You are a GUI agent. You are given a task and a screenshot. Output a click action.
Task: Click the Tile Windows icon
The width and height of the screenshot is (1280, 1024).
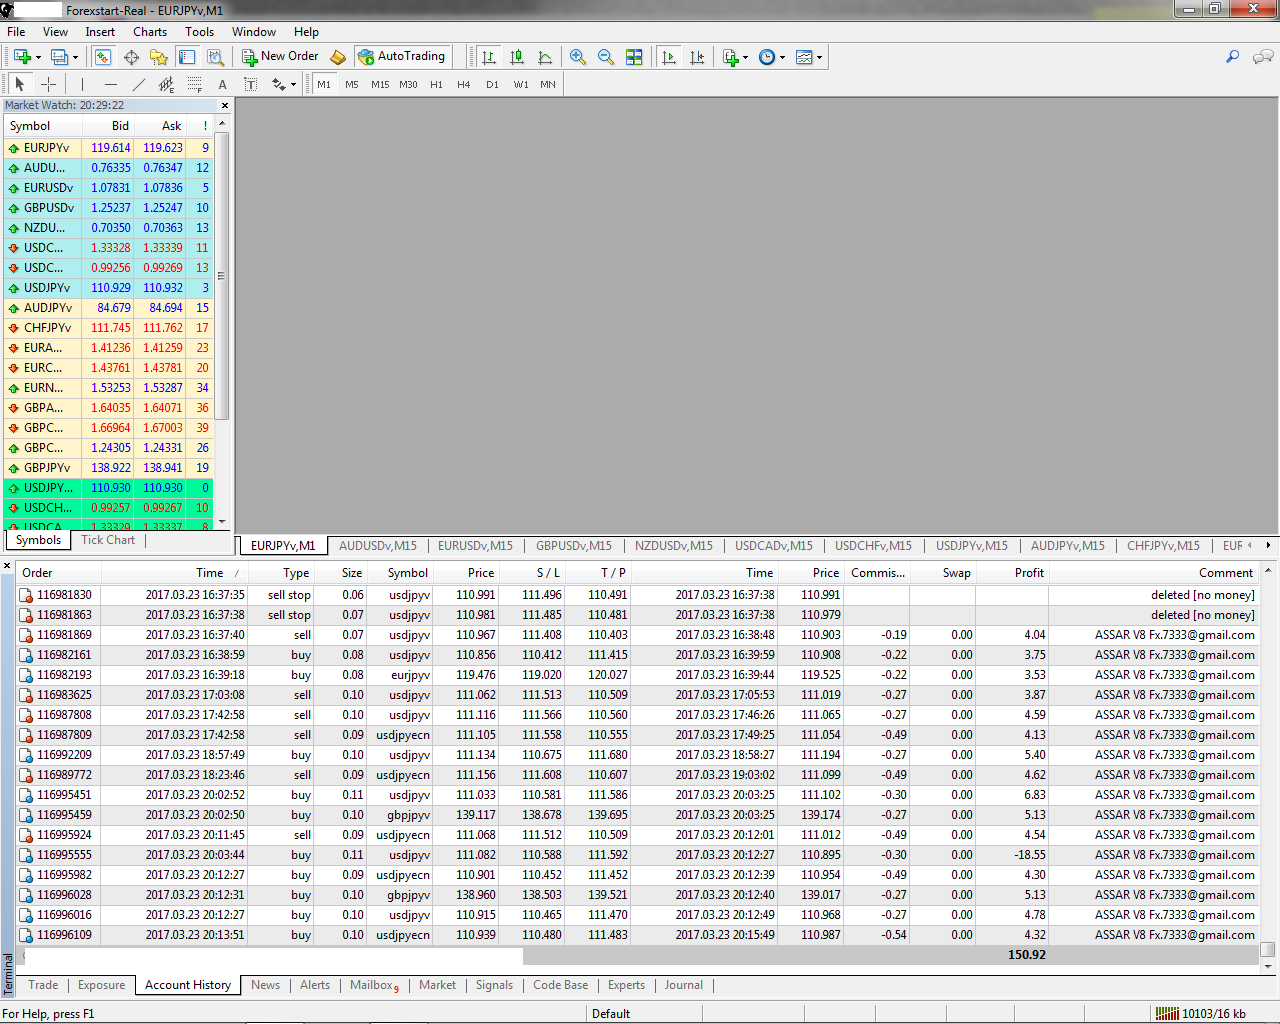634,57
